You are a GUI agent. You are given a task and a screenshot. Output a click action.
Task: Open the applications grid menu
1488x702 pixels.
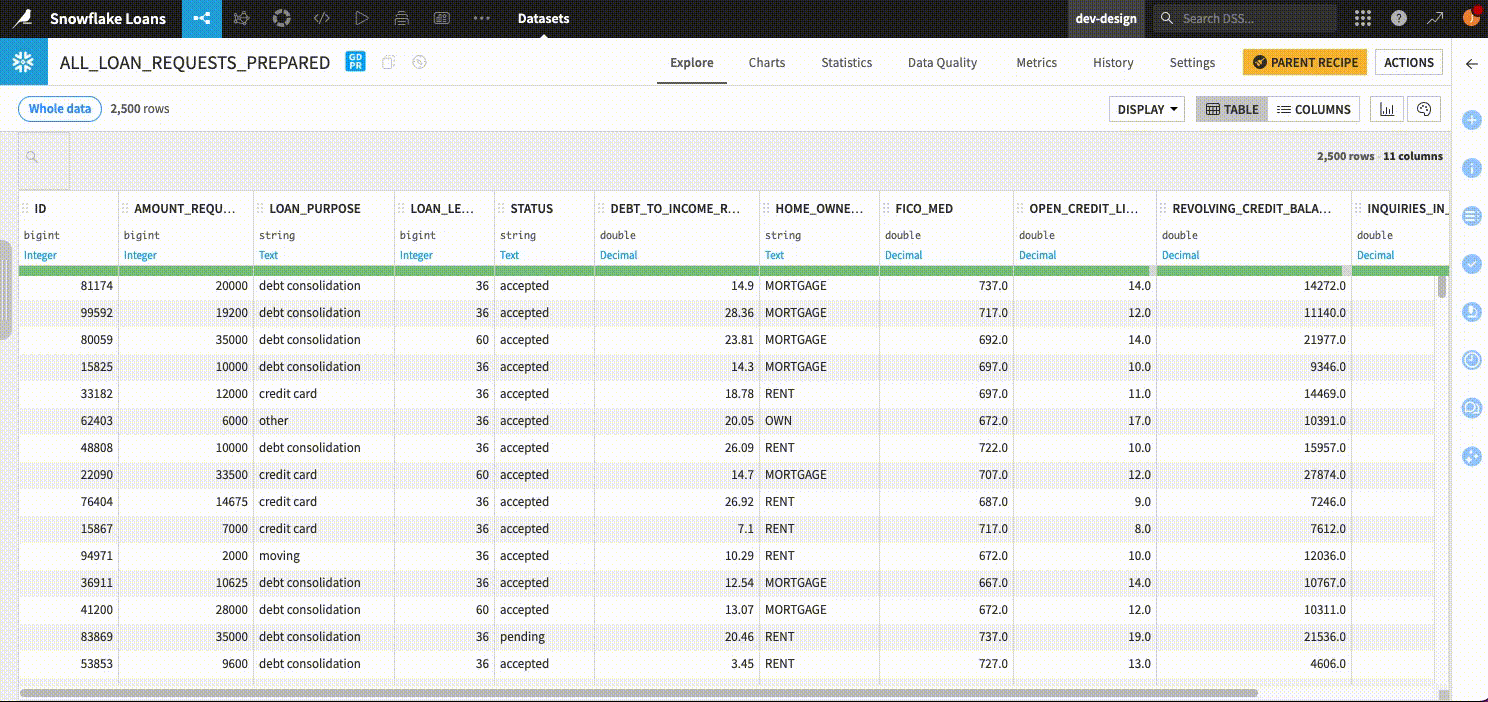point(1362,18)
